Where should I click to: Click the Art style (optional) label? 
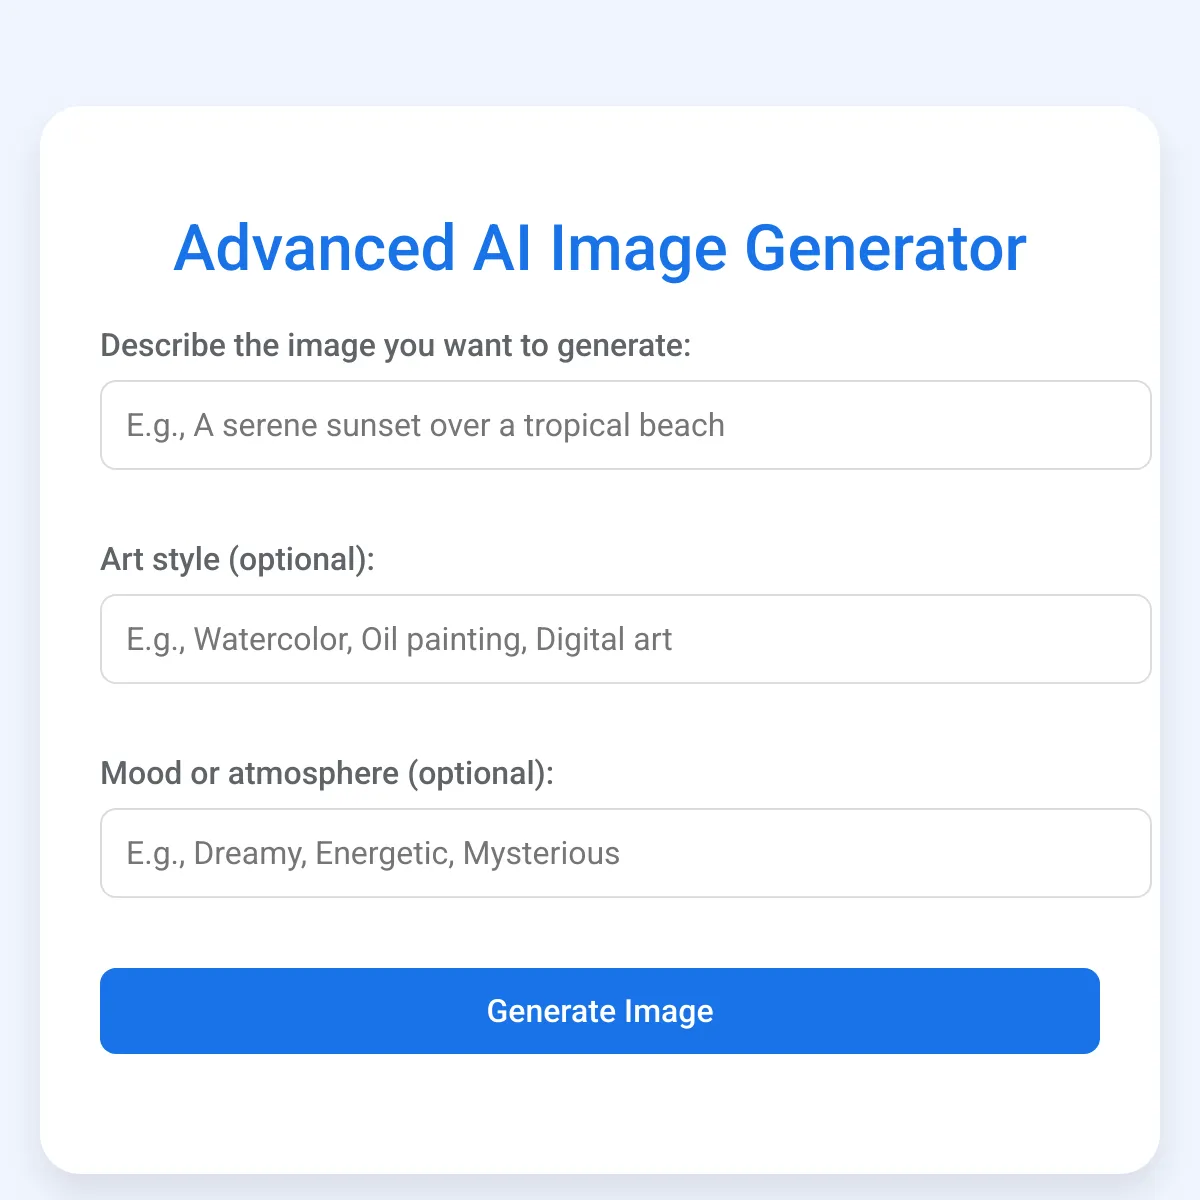tap(237, 559)
